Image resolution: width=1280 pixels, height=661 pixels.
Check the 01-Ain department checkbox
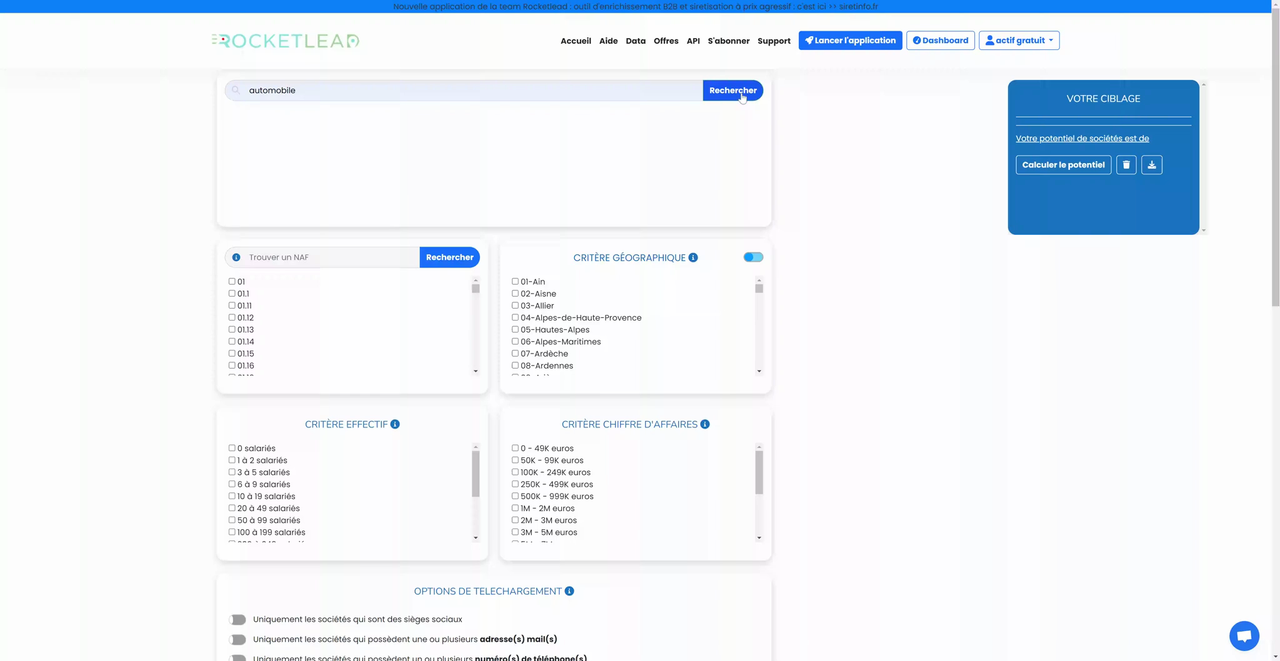515,282
